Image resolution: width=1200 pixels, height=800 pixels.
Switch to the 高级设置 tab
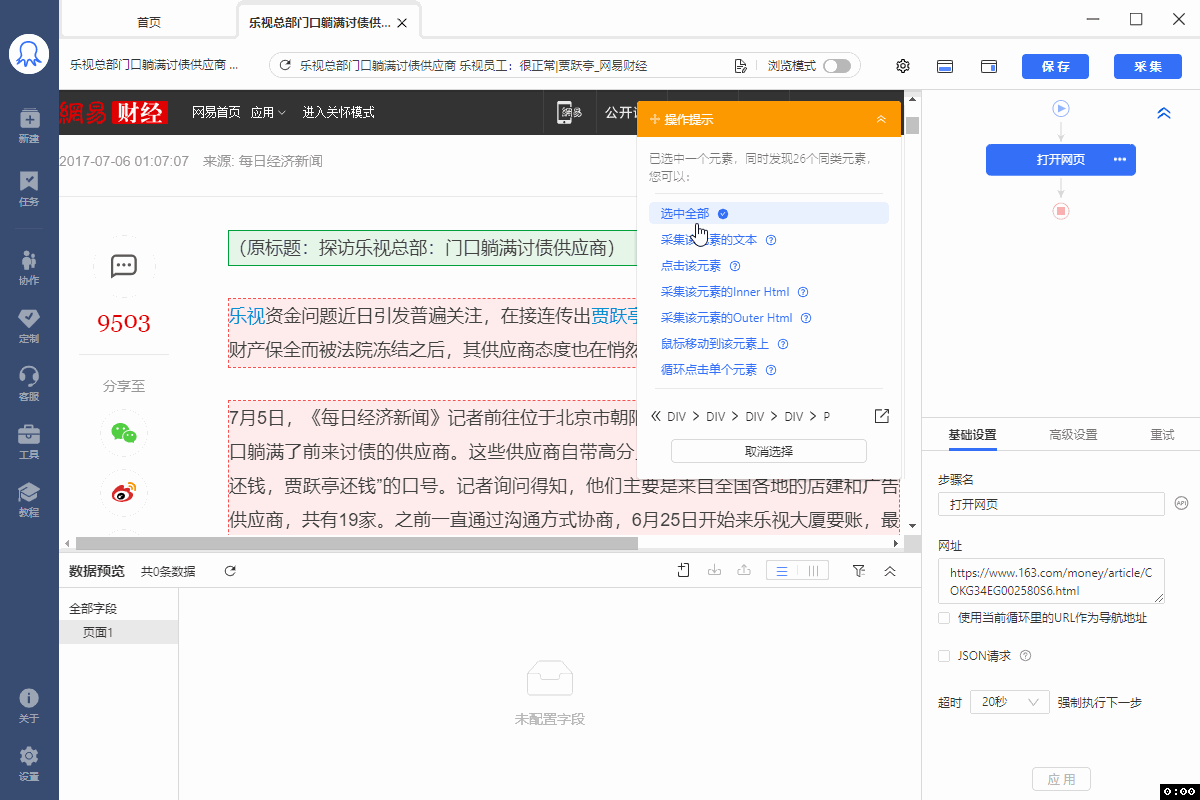[1073, 435]
